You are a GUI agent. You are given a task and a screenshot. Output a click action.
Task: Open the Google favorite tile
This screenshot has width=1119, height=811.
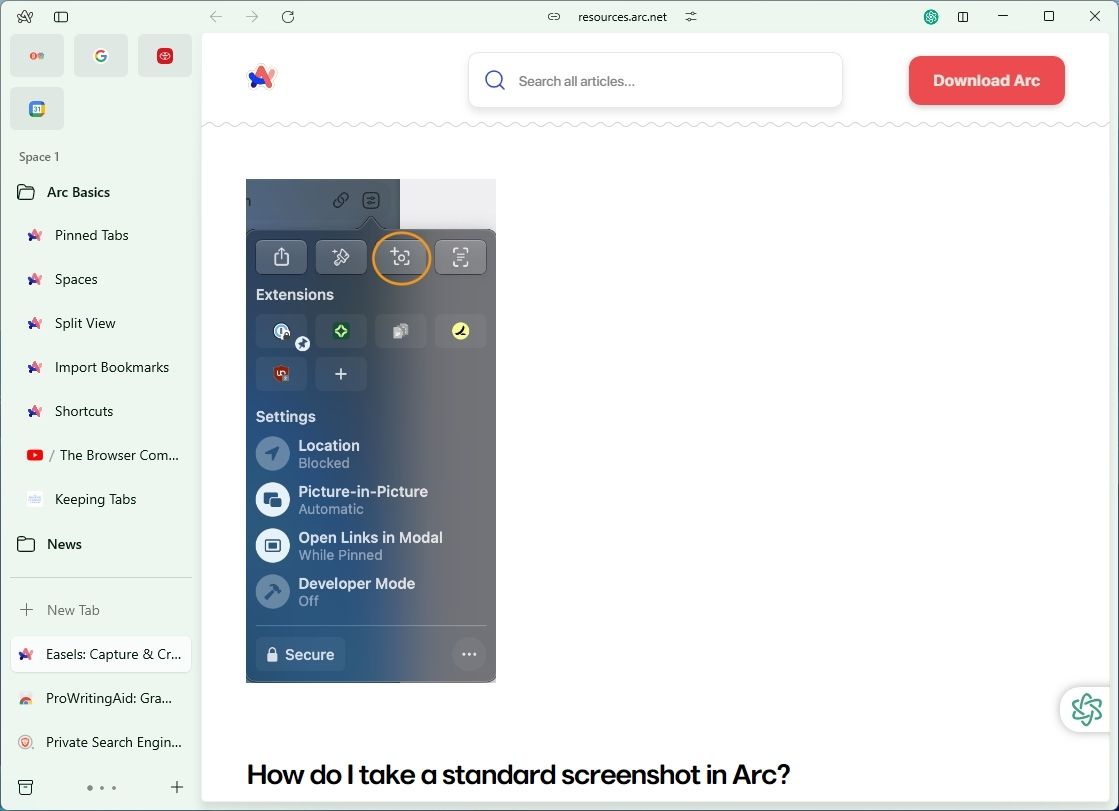(x=101, y=55)
